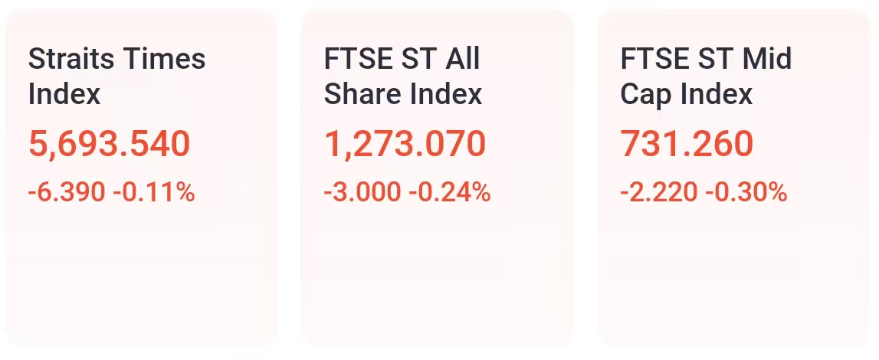Screen dimensions: 879x360
Task: Click the Straits Times Index title
Action: tap(117, 76)
